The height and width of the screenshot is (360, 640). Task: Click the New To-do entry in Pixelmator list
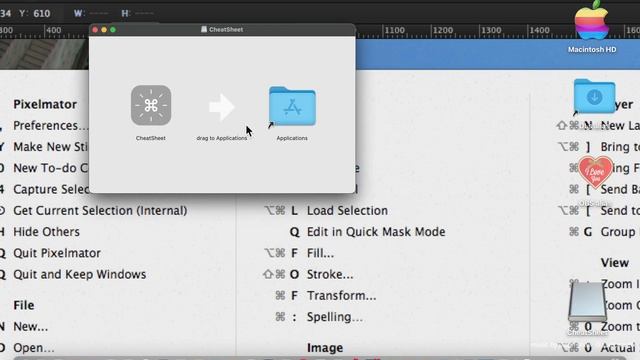pyautogui.click(x=51, y=168)
